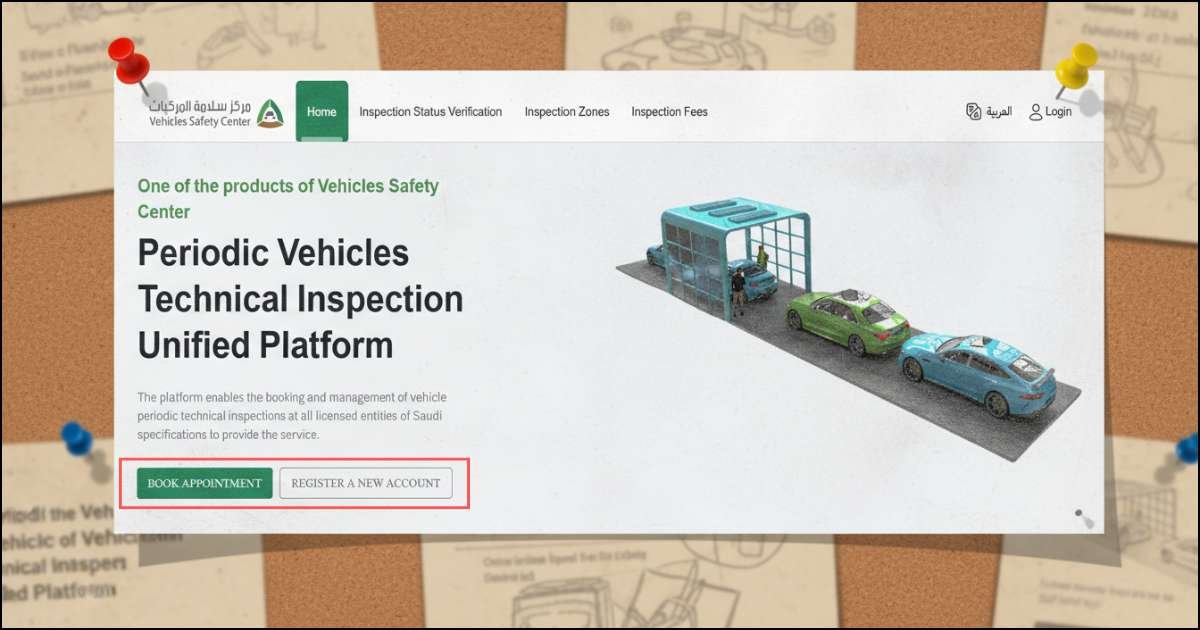The height and width of the screenshot is (630, 1200).
Task: Click the heading Periodic Vehicles Technical Inspection
Action: 300,298
